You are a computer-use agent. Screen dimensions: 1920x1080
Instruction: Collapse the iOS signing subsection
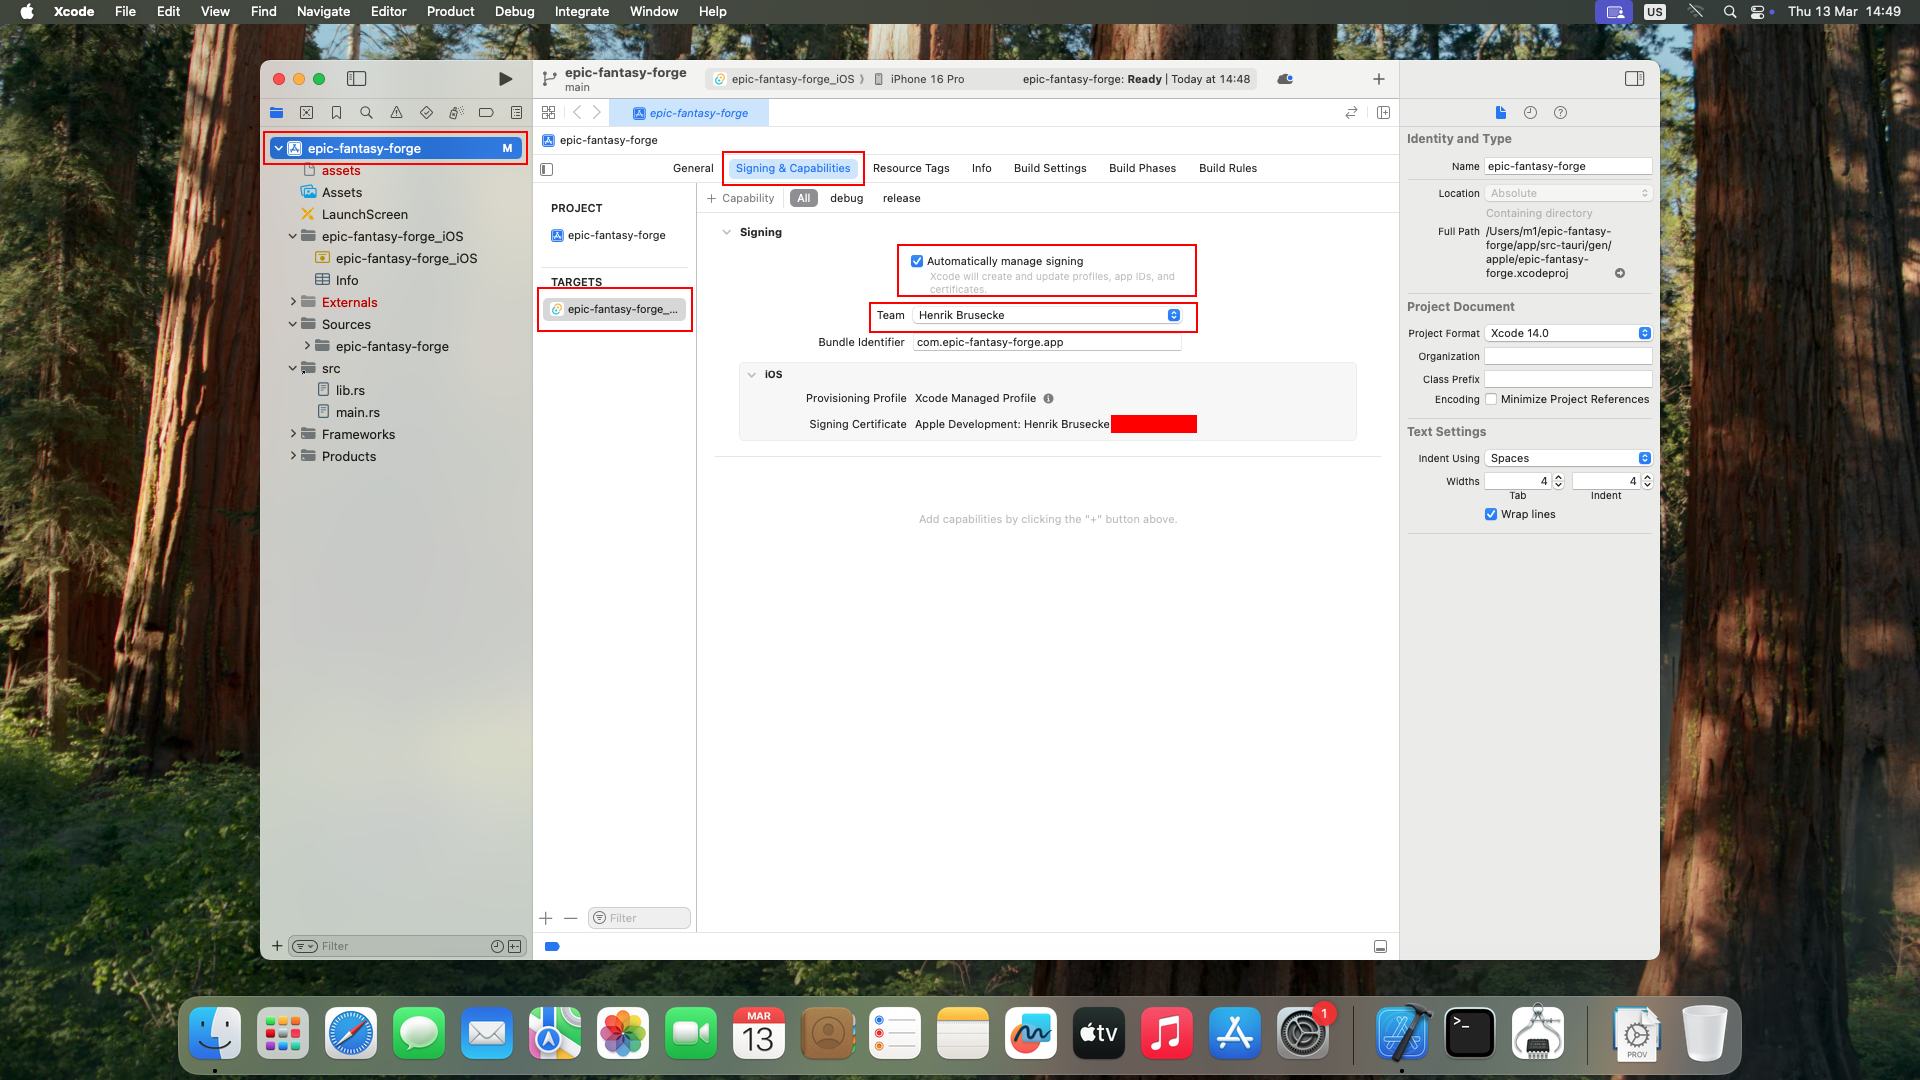(x=752, y=375)
